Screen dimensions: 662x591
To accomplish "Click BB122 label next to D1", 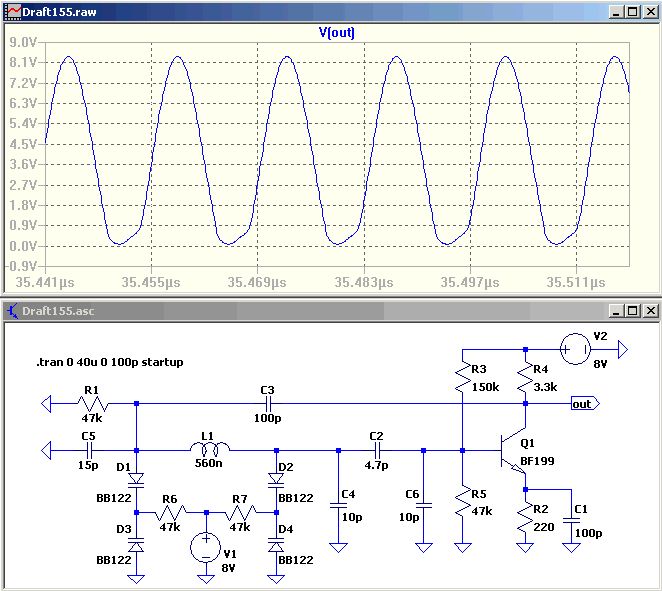I will coord(114,498).
